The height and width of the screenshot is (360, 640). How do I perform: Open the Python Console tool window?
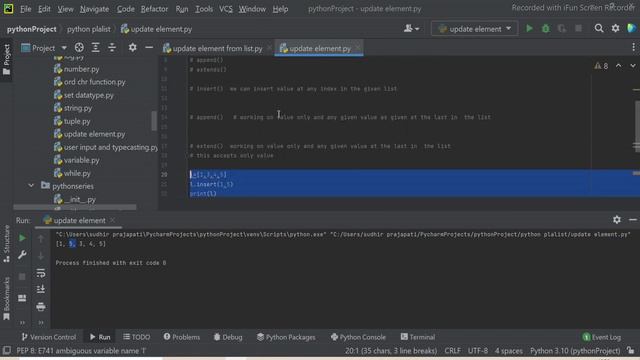(358, 337)
